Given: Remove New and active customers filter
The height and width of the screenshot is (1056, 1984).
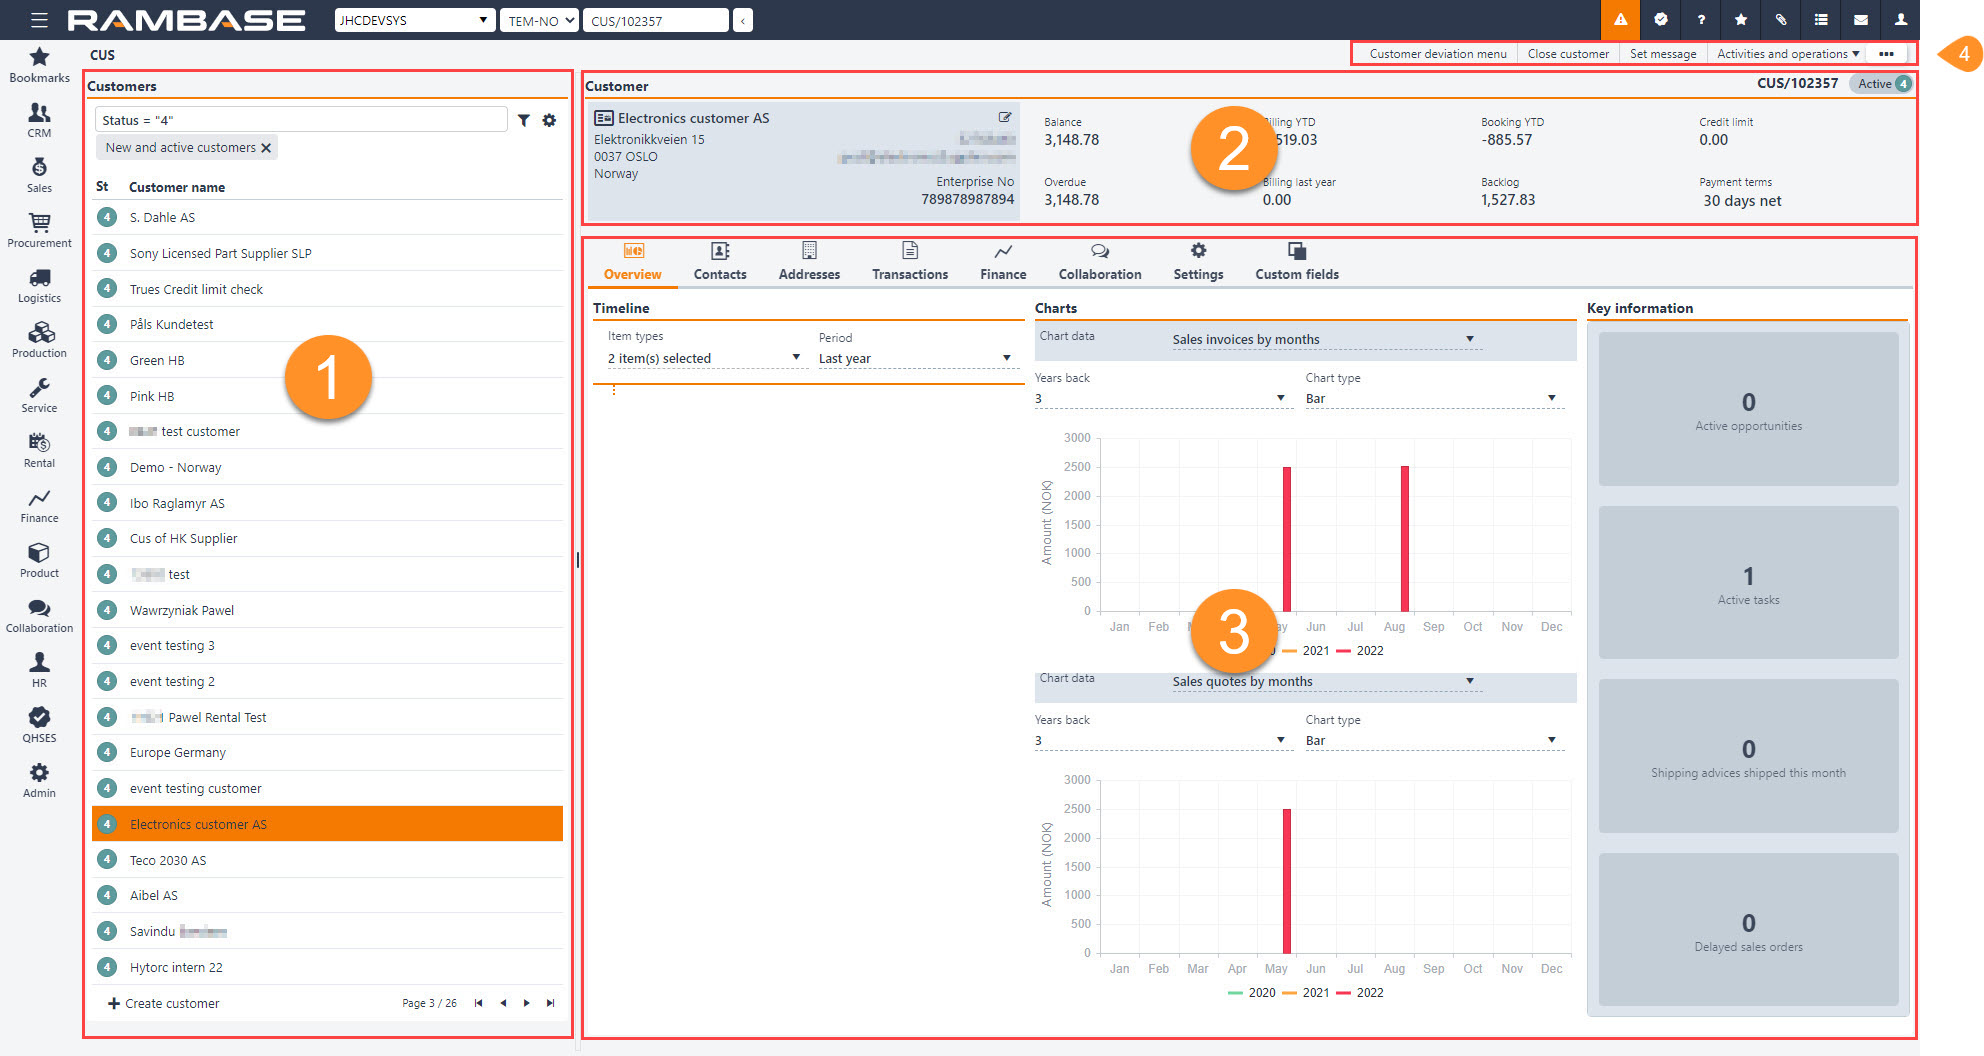Looking at the screenshot, I should [266, 148].
